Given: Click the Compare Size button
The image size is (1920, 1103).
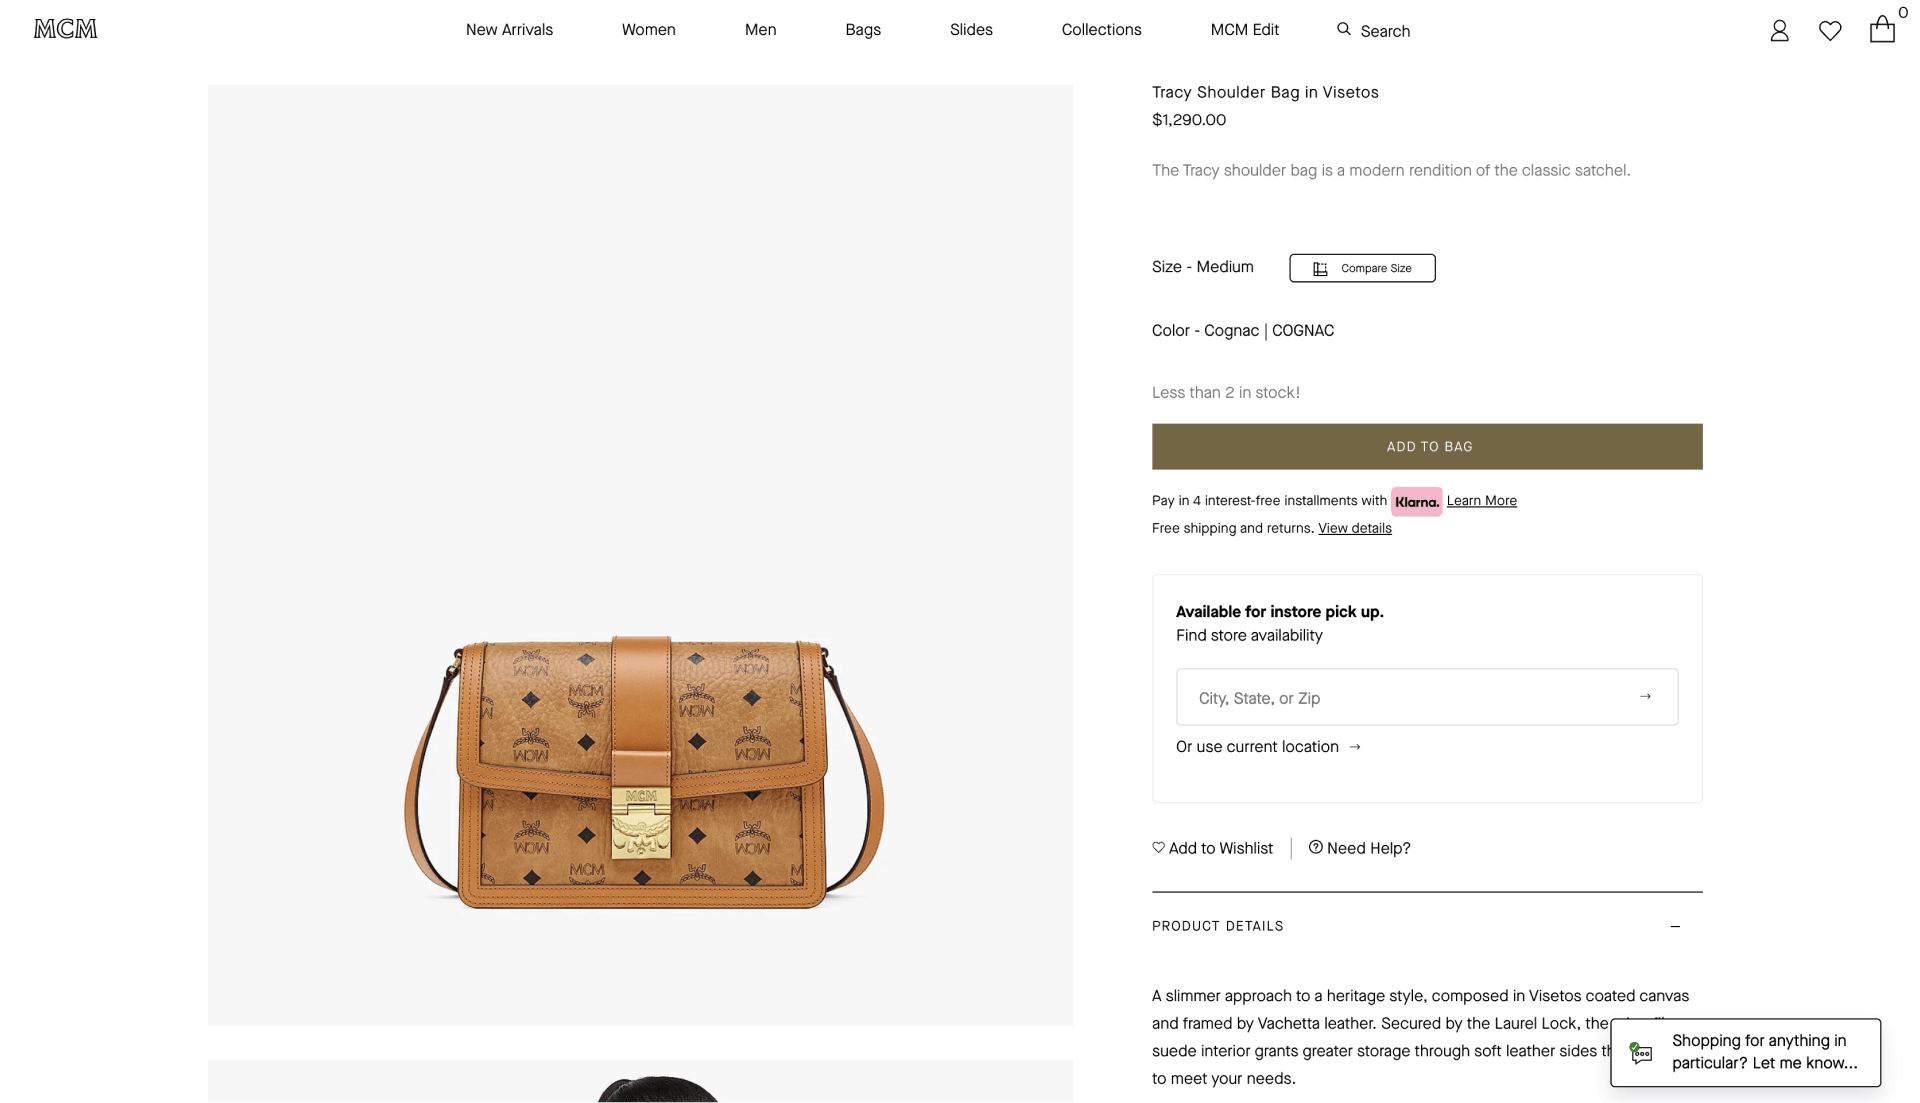Looking at the screenshot, I should point(1362,268).
